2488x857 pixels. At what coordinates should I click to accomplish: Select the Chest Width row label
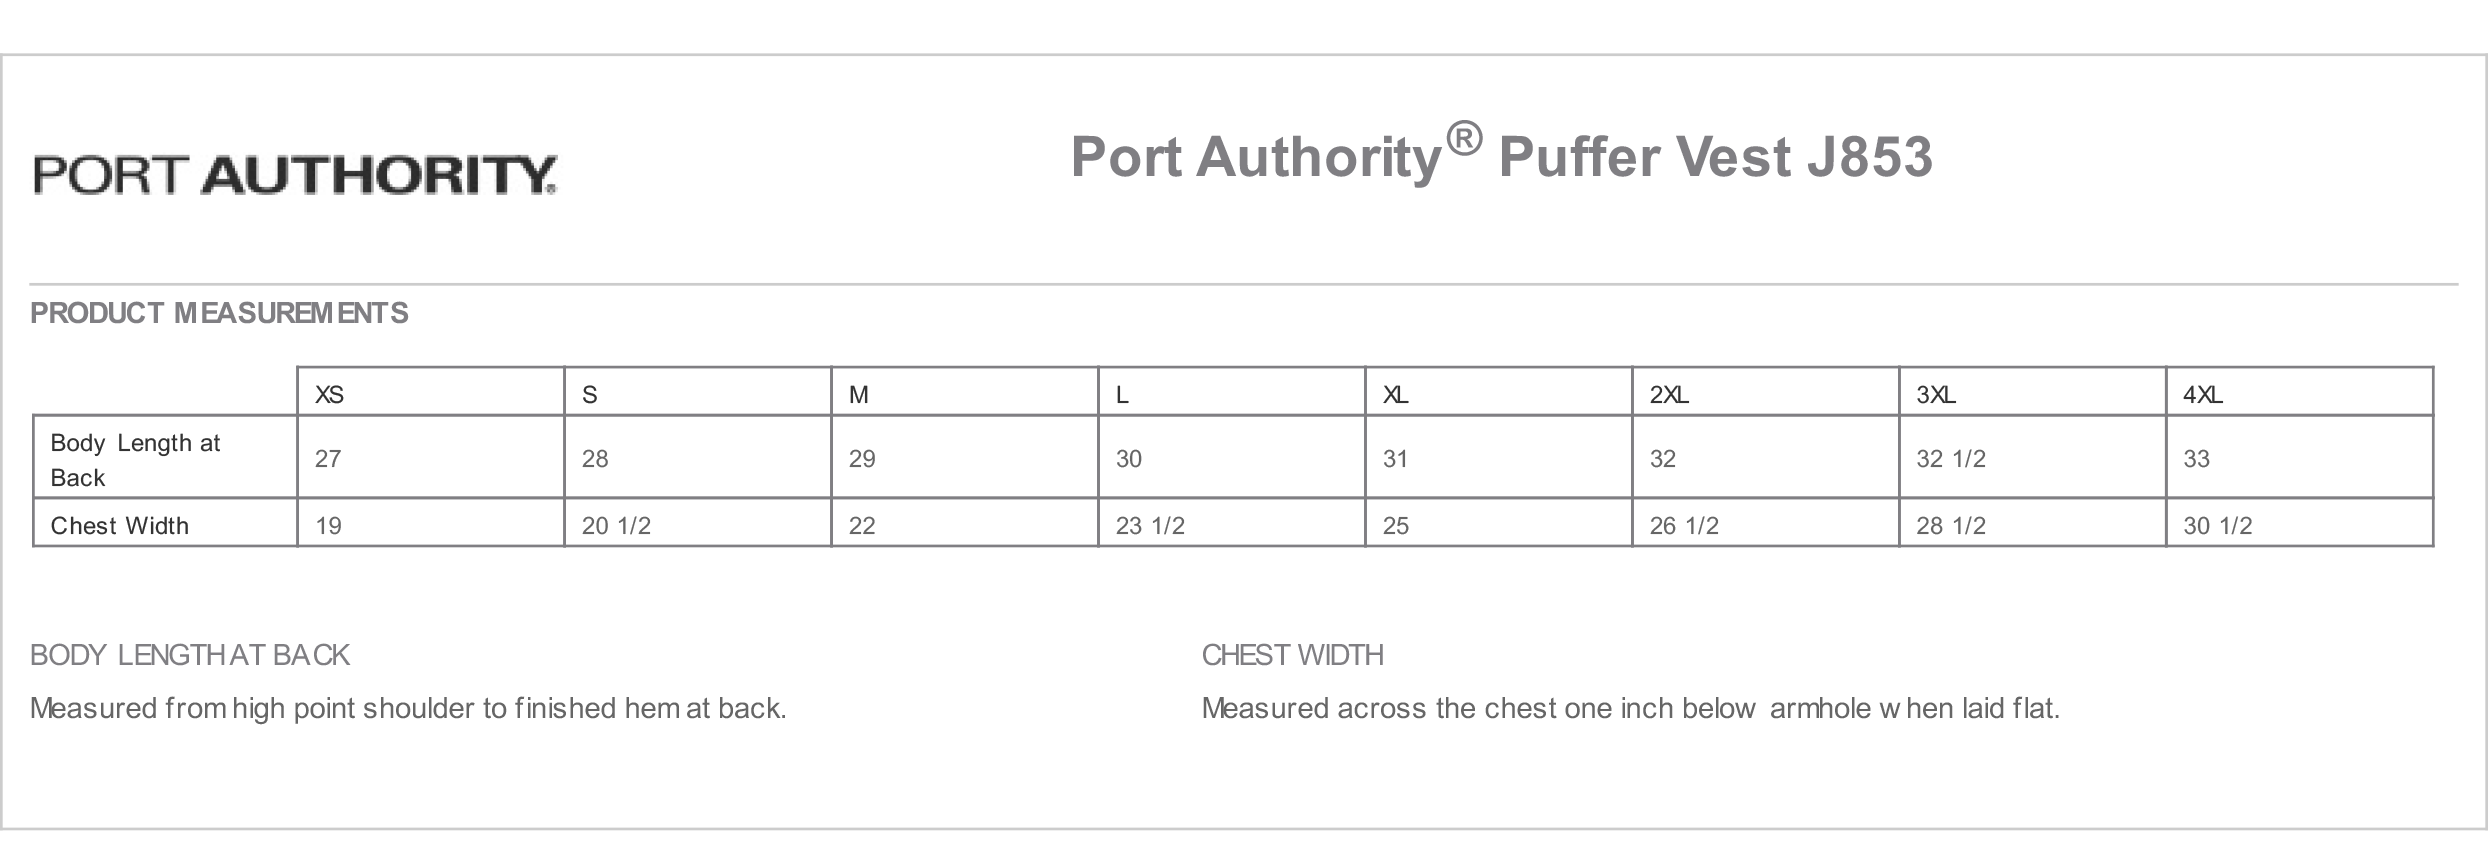click(x=165, y=523)
